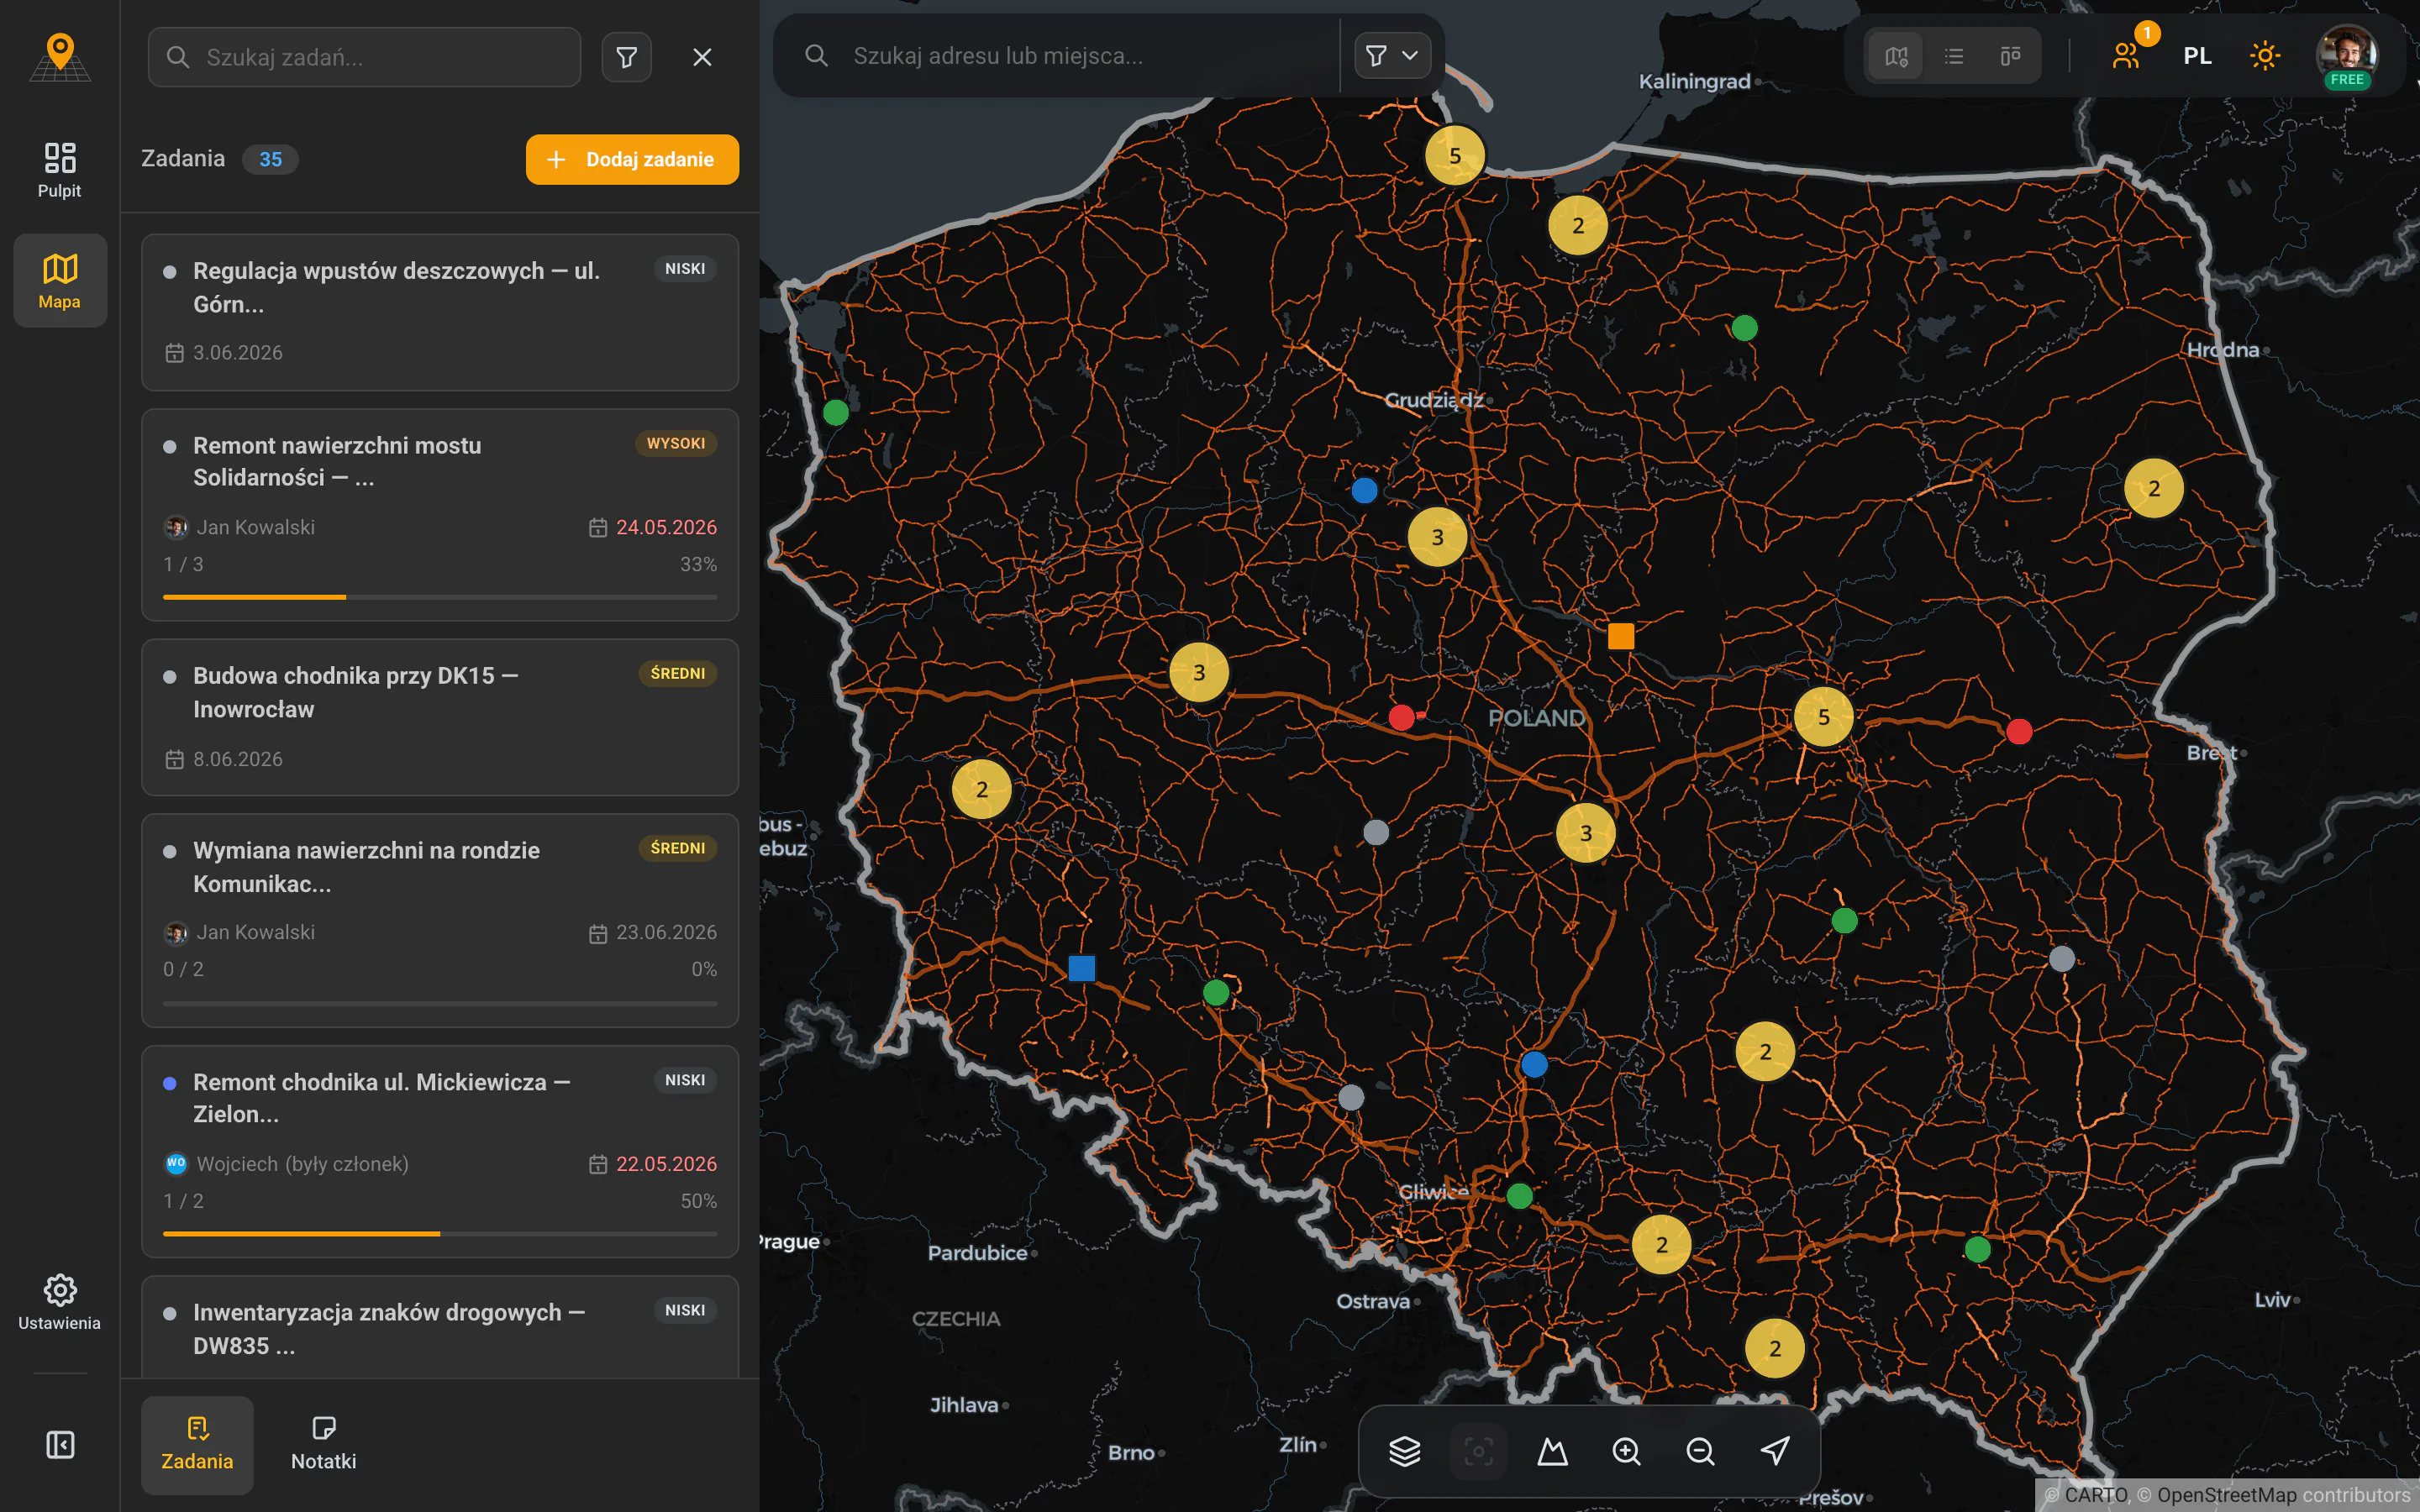
Task: Toggle light theme sun icon
Action: tap(2265, 56)
